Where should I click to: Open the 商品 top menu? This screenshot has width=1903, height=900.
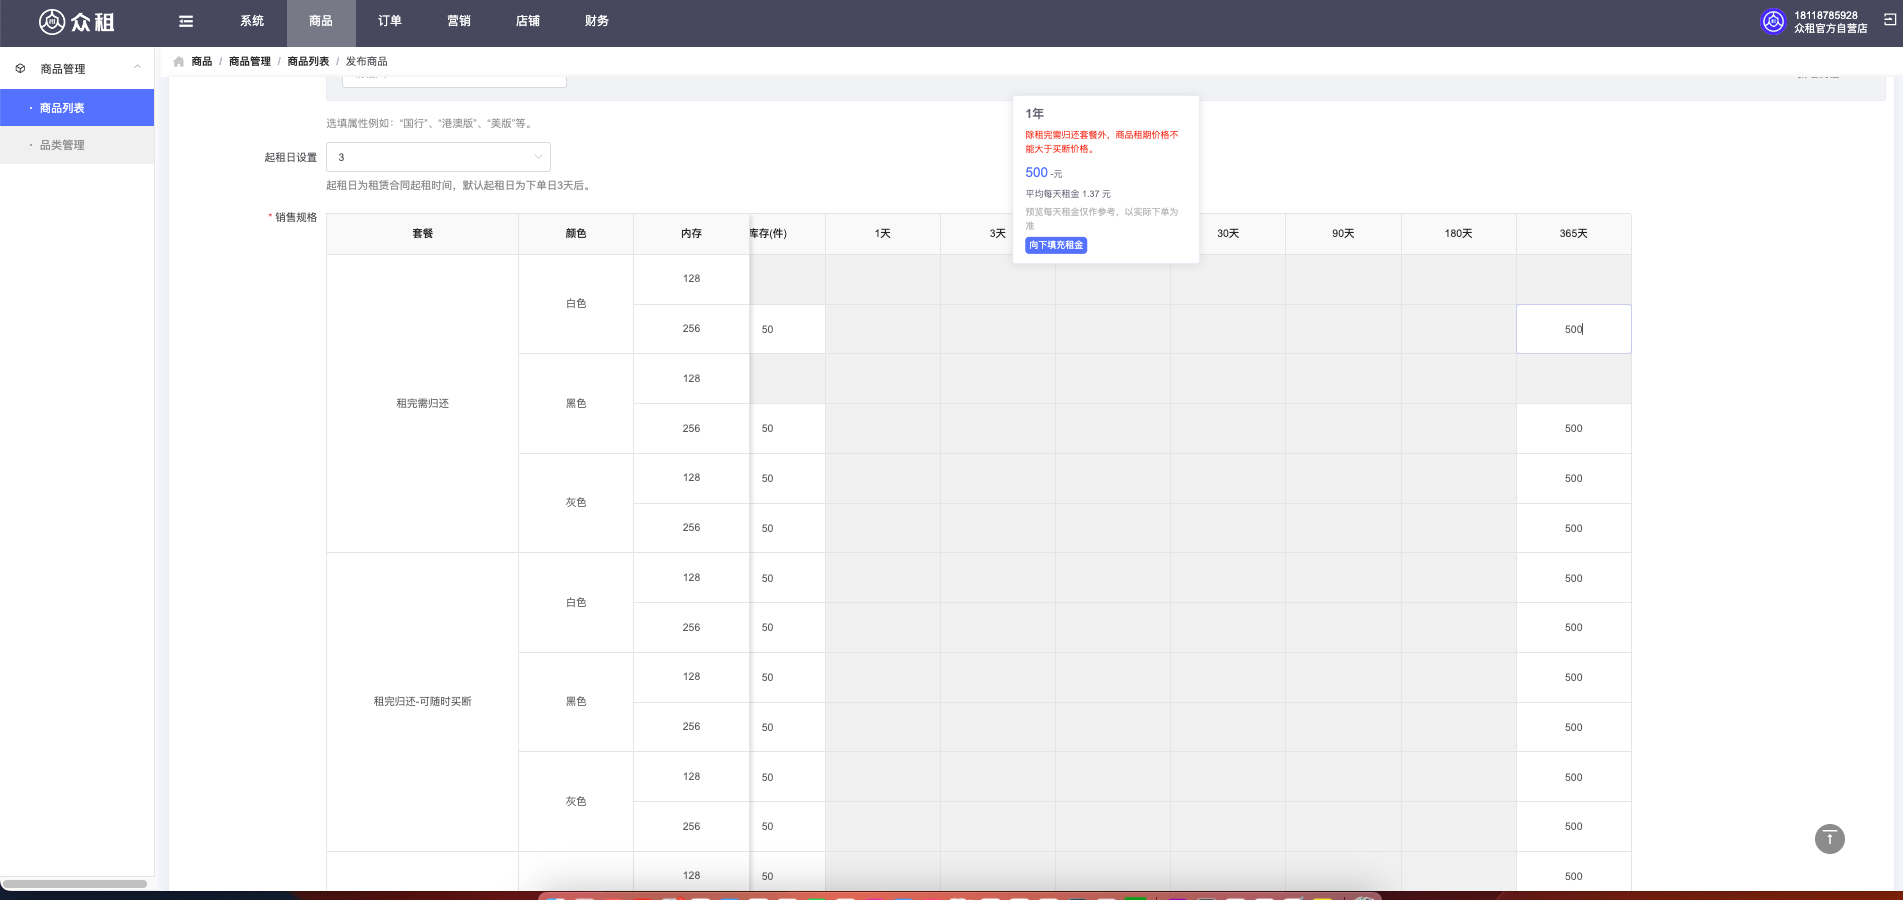(x=321, y=21)
